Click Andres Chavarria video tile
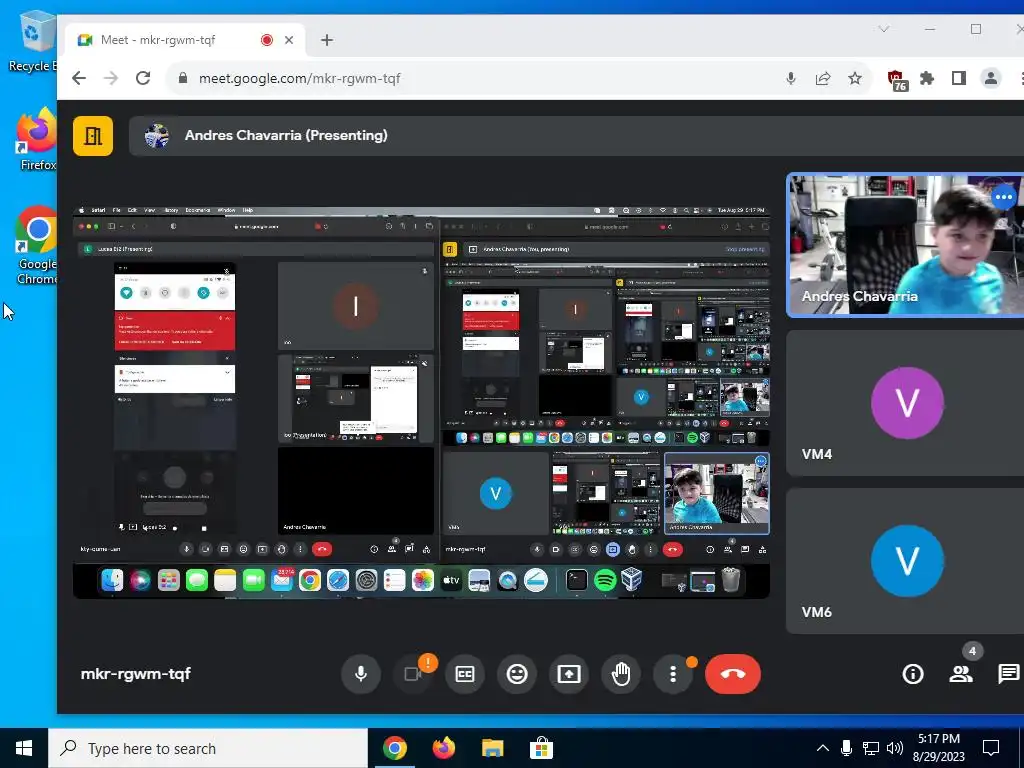The image size is (1024, 768). pyautogui.click(x=905, y=245)
